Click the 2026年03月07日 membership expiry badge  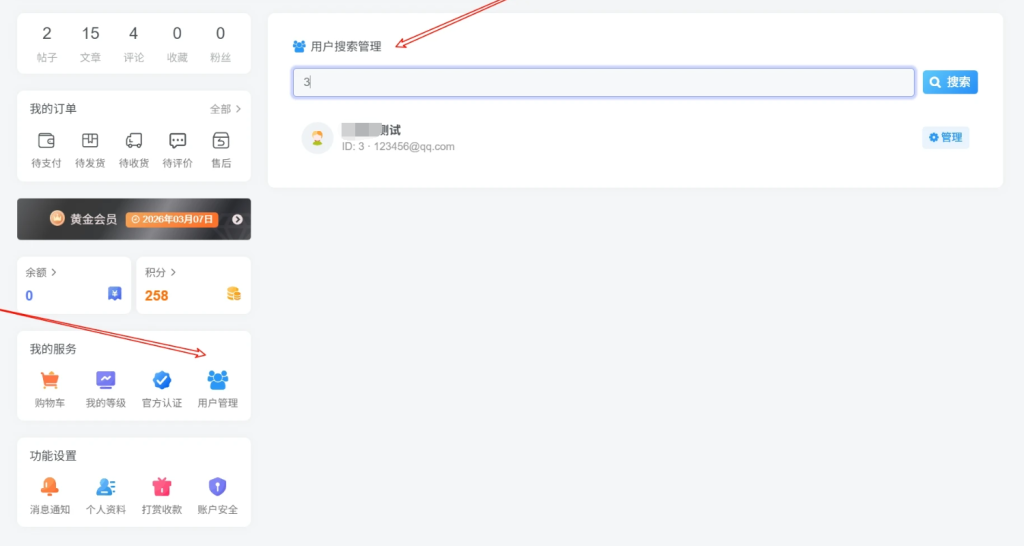[x=172, y=219]
